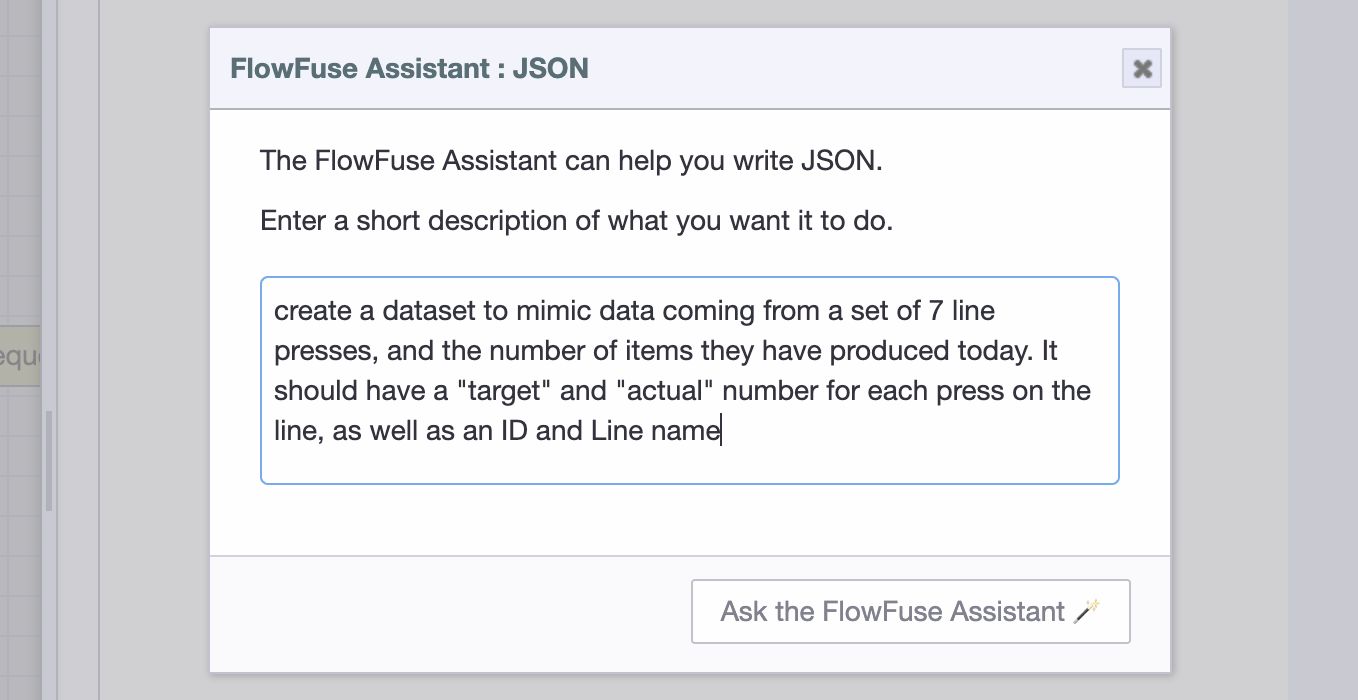Place cursor after the words Line name
This screenshot has width=1358, height=700.
coord(722,430)
